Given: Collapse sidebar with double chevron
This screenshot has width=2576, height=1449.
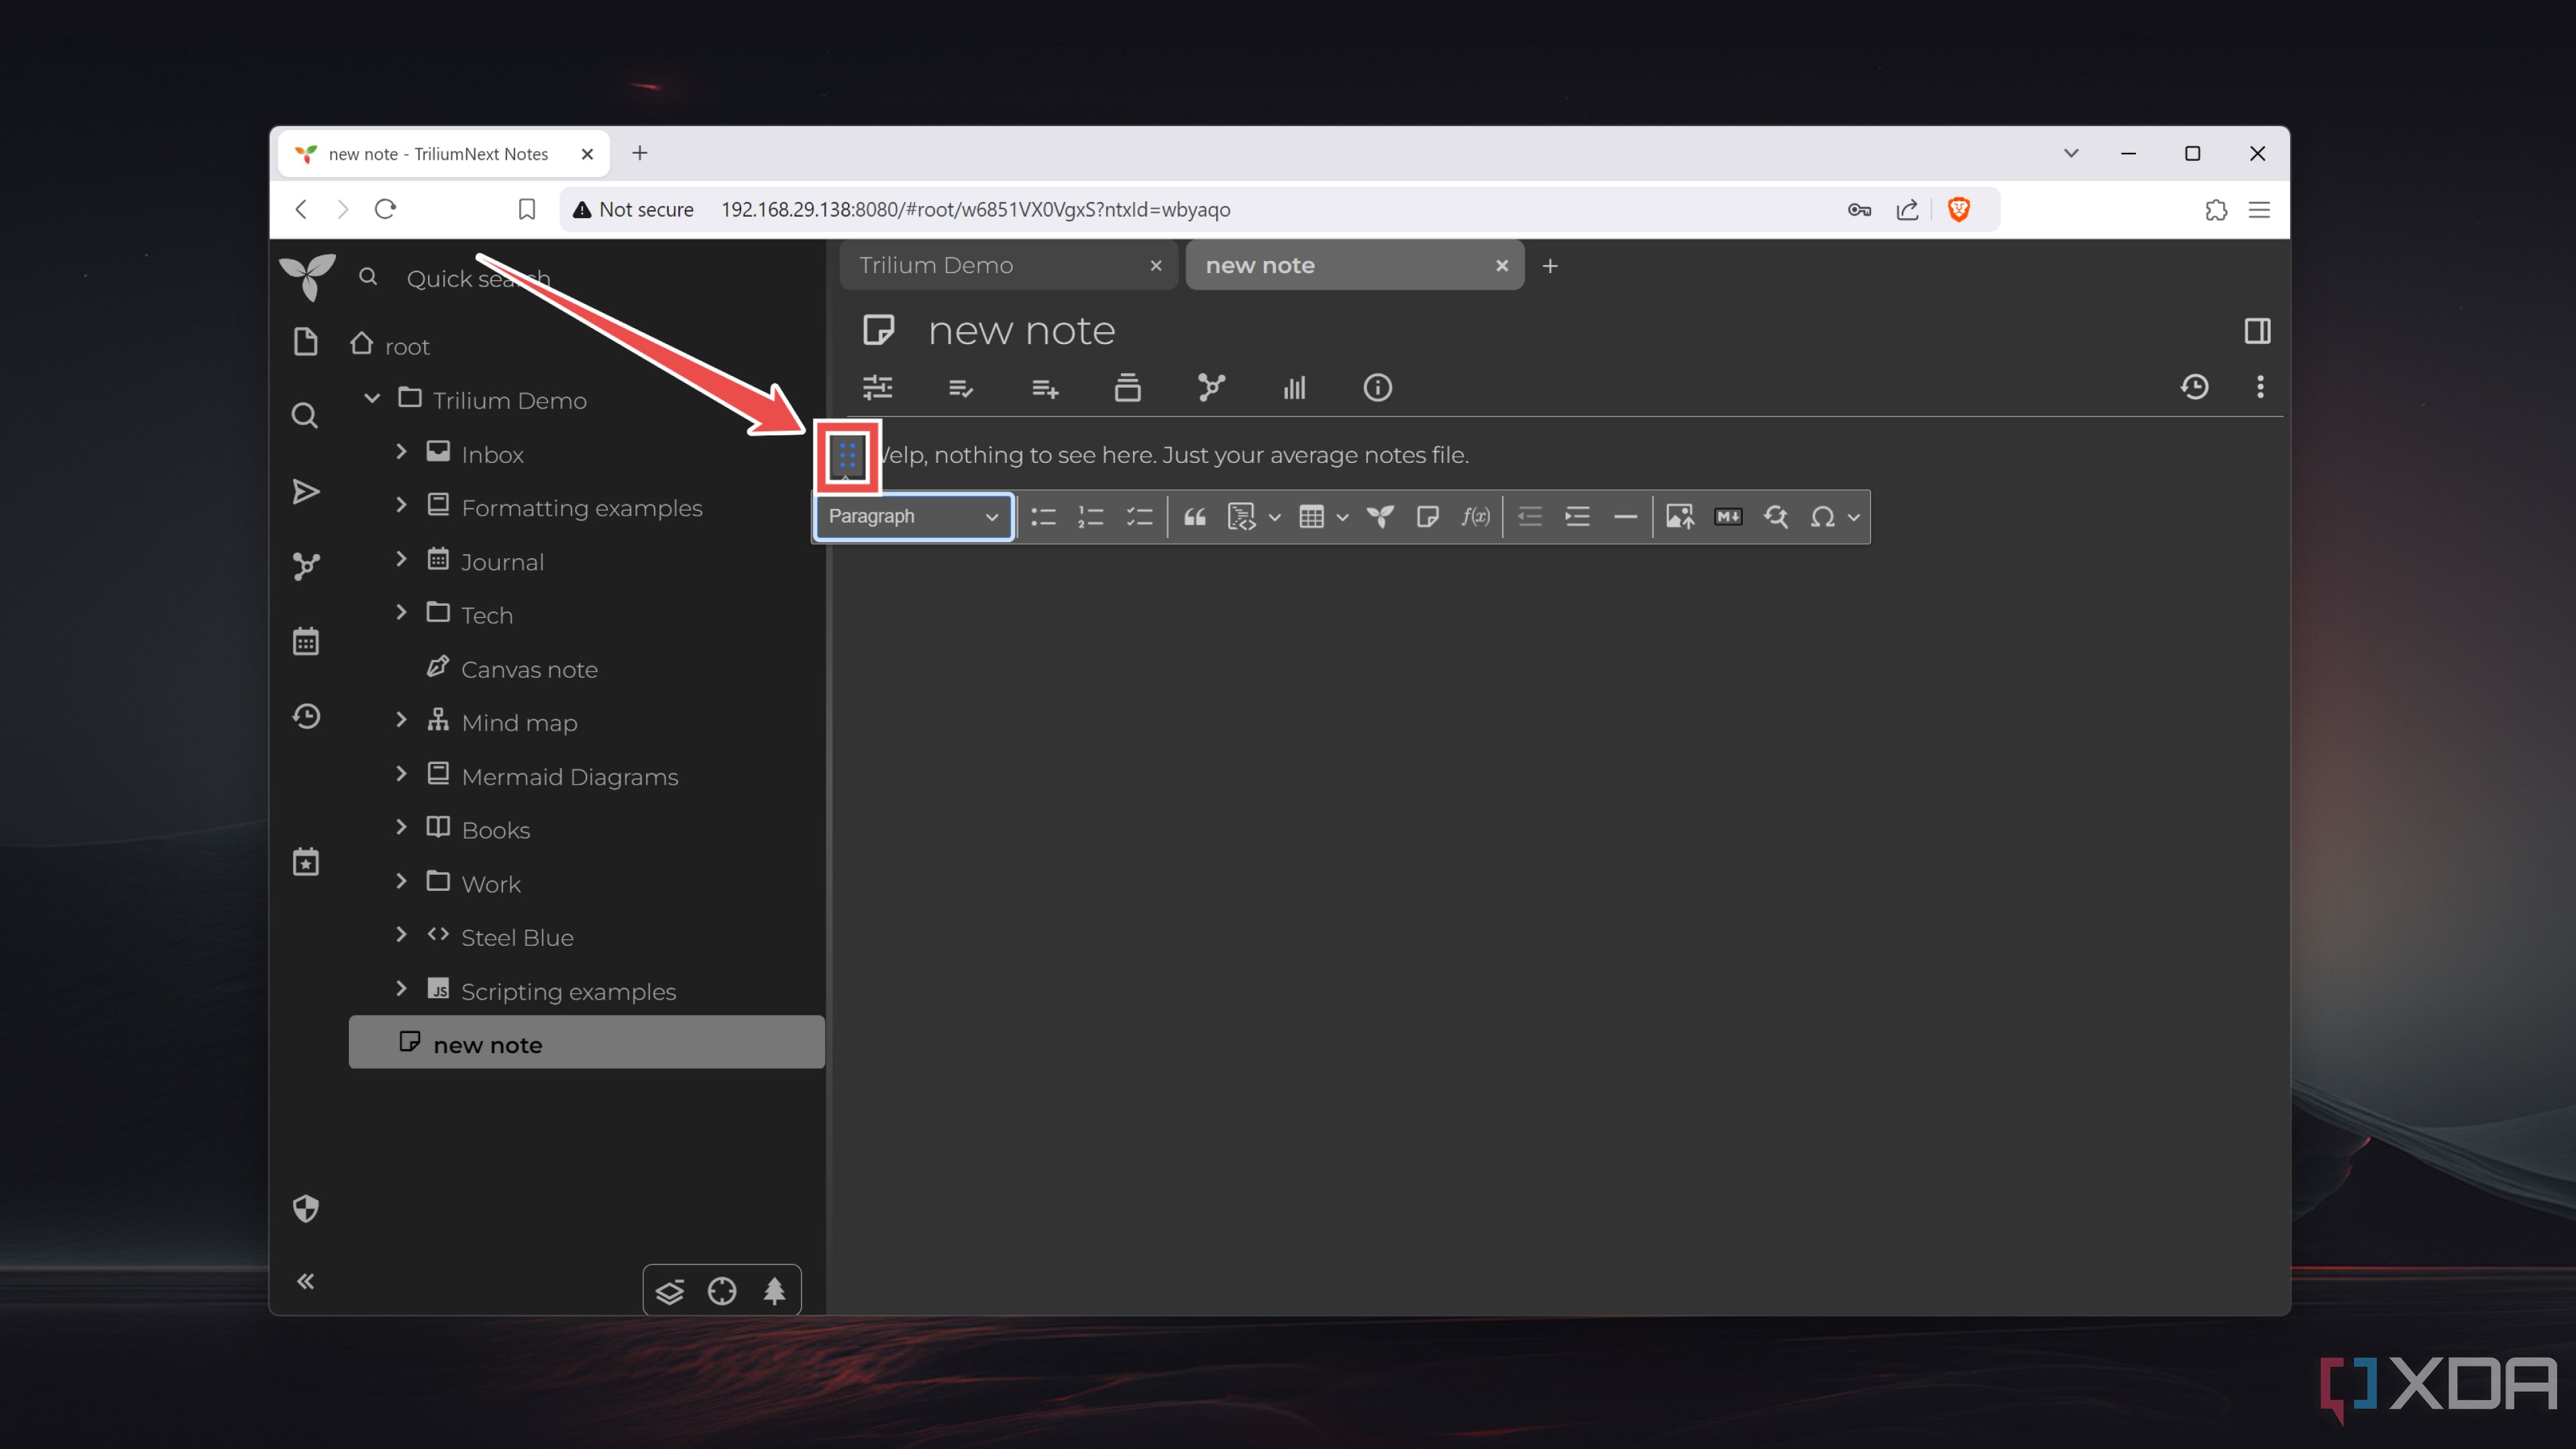Looking at the screenshot, I should click(306, 1281).
